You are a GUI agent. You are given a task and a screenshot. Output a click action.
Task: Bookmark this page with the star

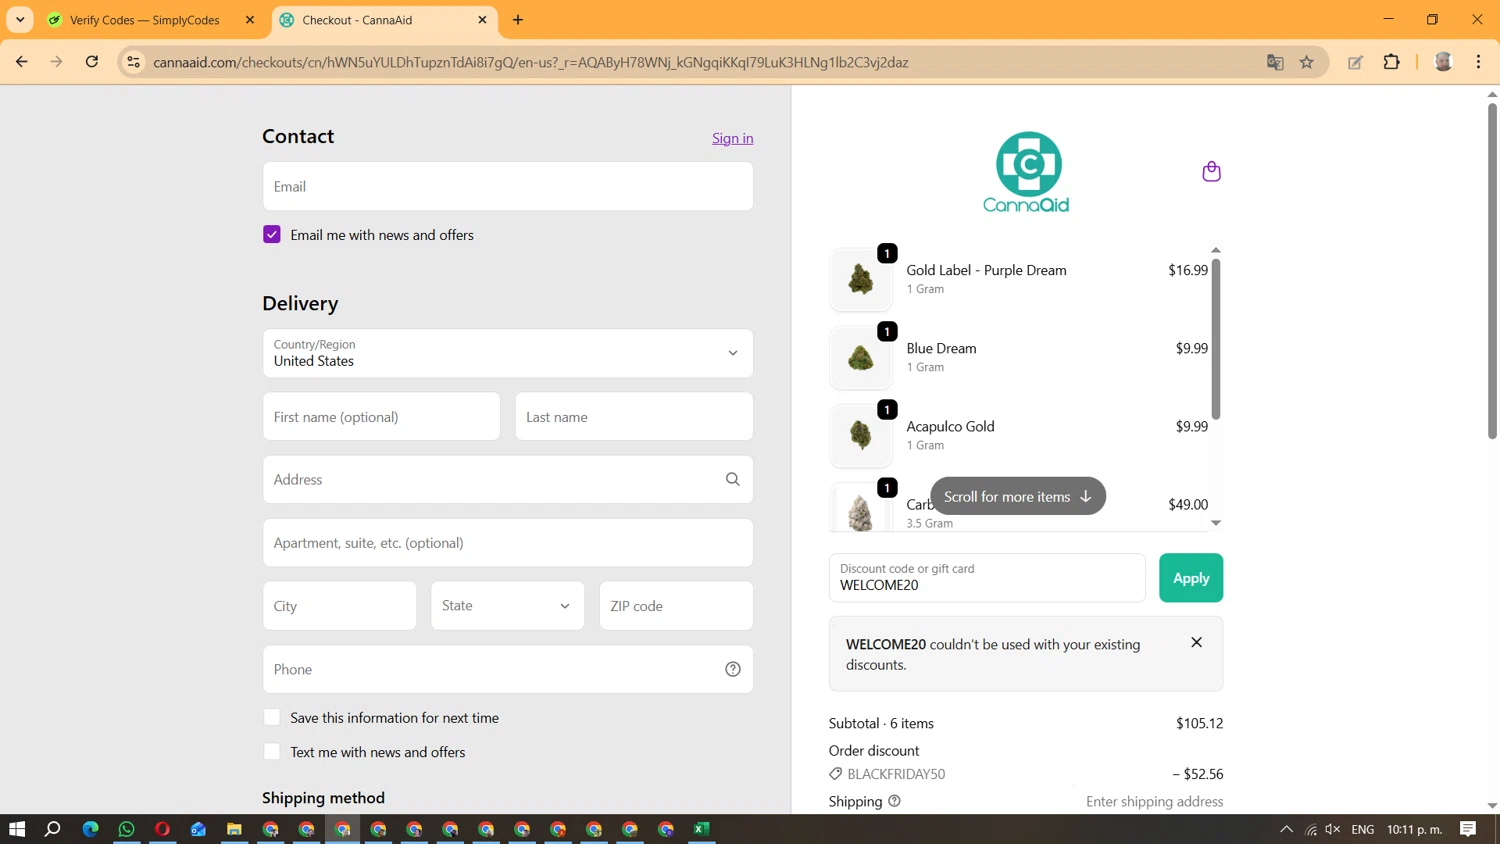[1306, 62]
